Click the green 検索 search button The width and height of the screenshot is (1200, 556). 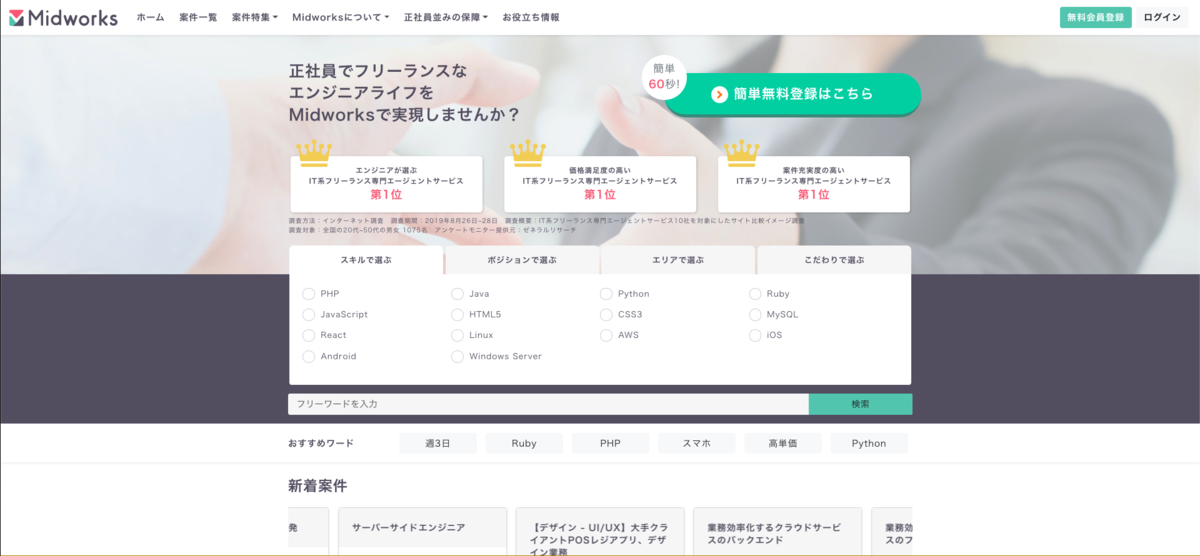click(x=860, y=404)
